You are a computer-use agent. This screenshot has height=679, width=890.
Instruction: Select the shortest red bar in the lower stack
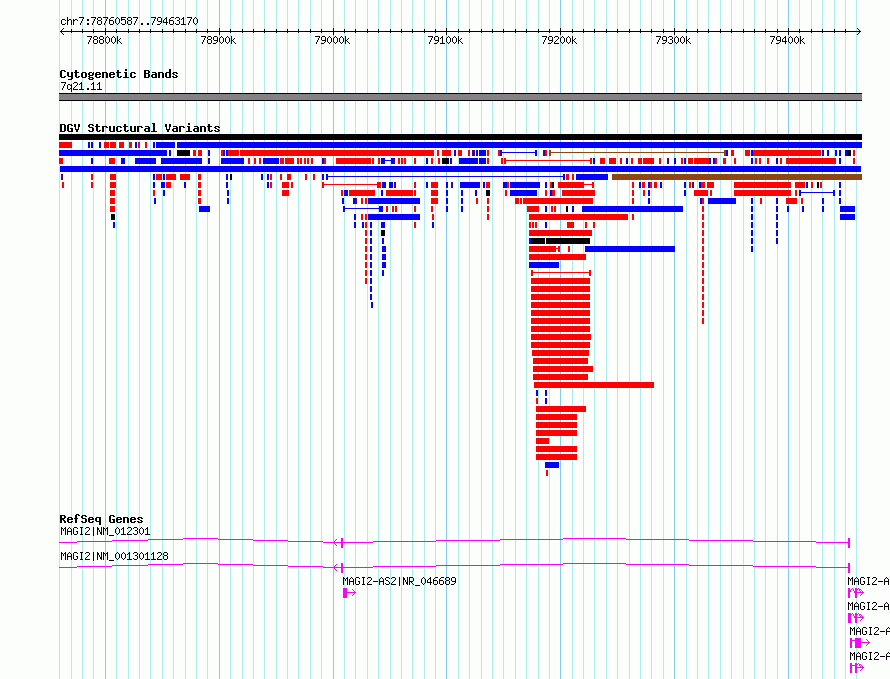[x=543, y=441]
